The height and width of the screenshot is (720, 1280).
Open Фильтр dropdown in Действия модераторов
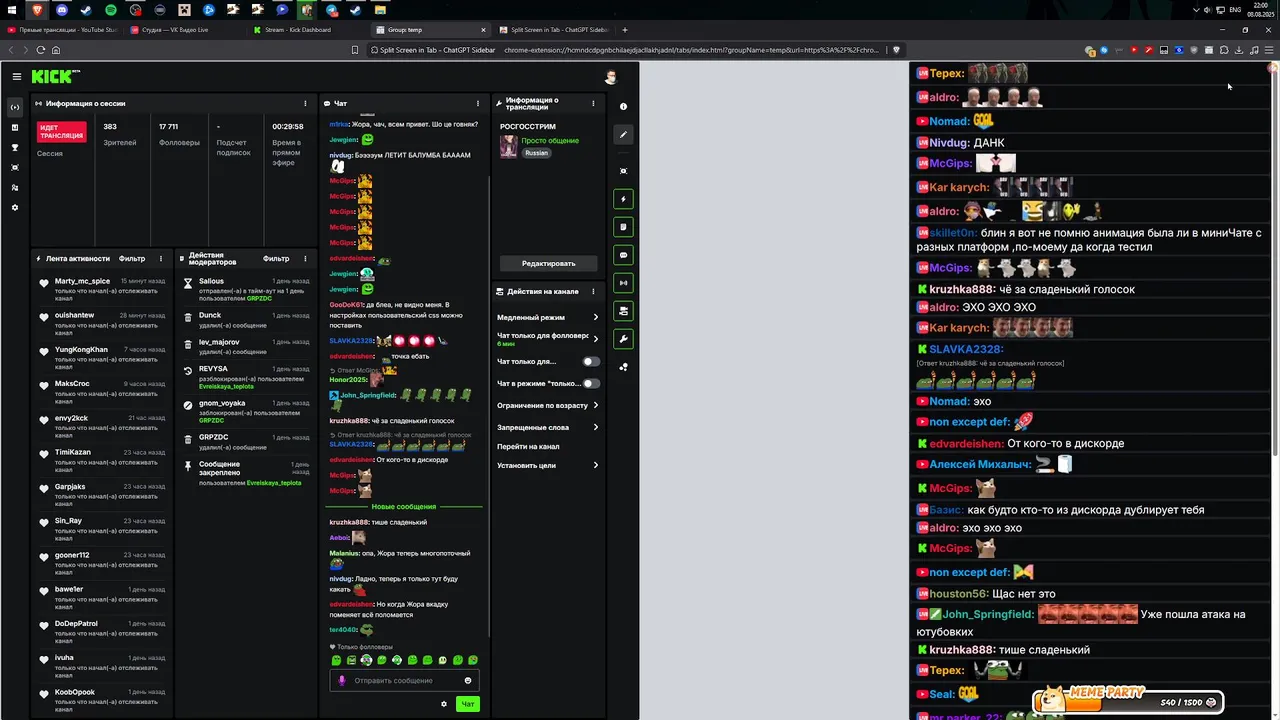coord(276,259)
